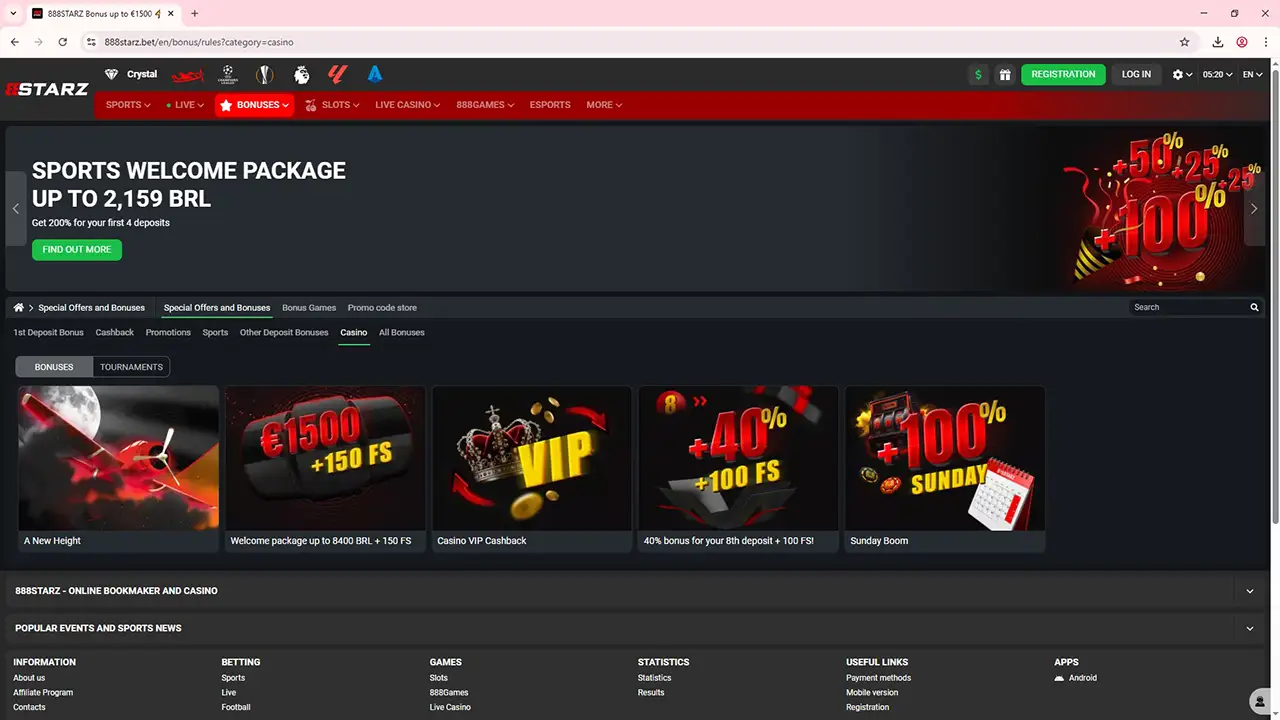This screenshot has width=1280, height=720.
Task: Click the Champions League logo icon
Action: [228, 74]
